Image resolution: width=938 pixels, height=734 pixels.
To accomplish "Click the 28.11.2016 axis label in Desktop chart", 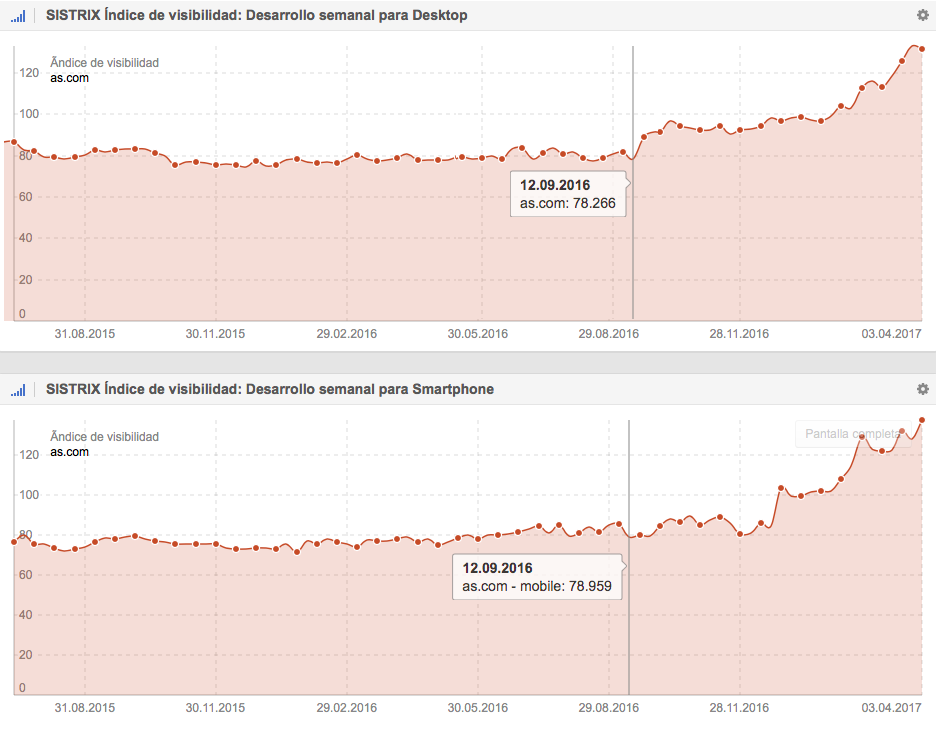I will point(740,333).
